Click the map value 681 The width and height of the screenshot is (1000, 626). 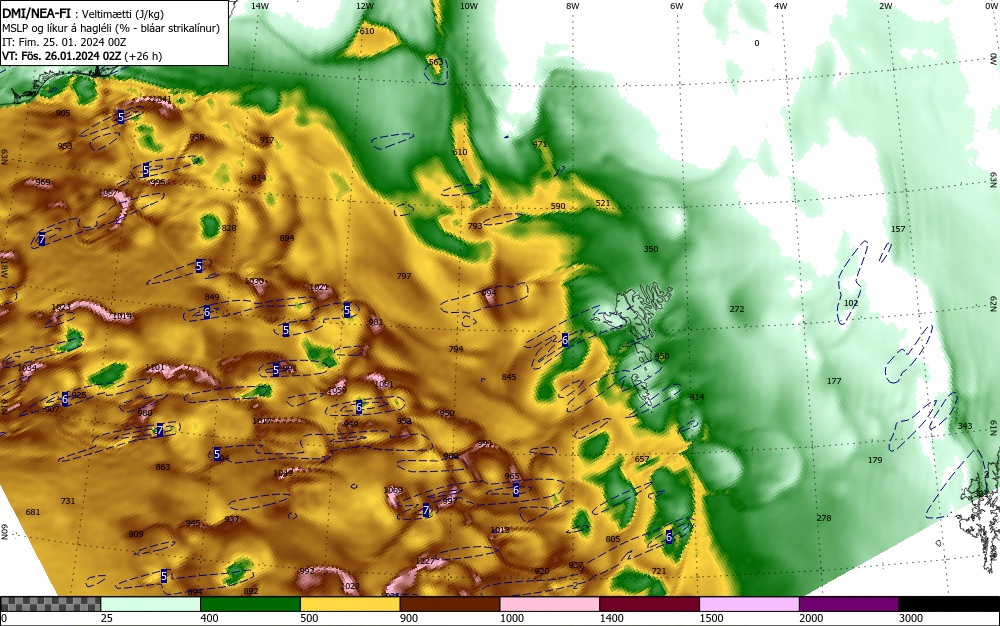click(x=33, y=512)
